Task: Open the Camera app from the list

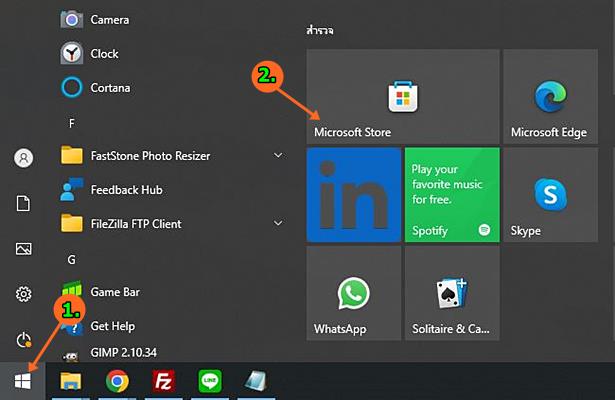Action: pos(173,20)
